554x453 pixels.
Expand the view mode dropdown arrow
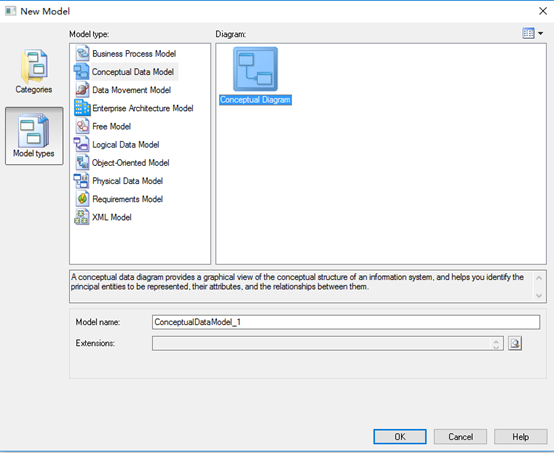pyautogui.click(x=541, y=34)
